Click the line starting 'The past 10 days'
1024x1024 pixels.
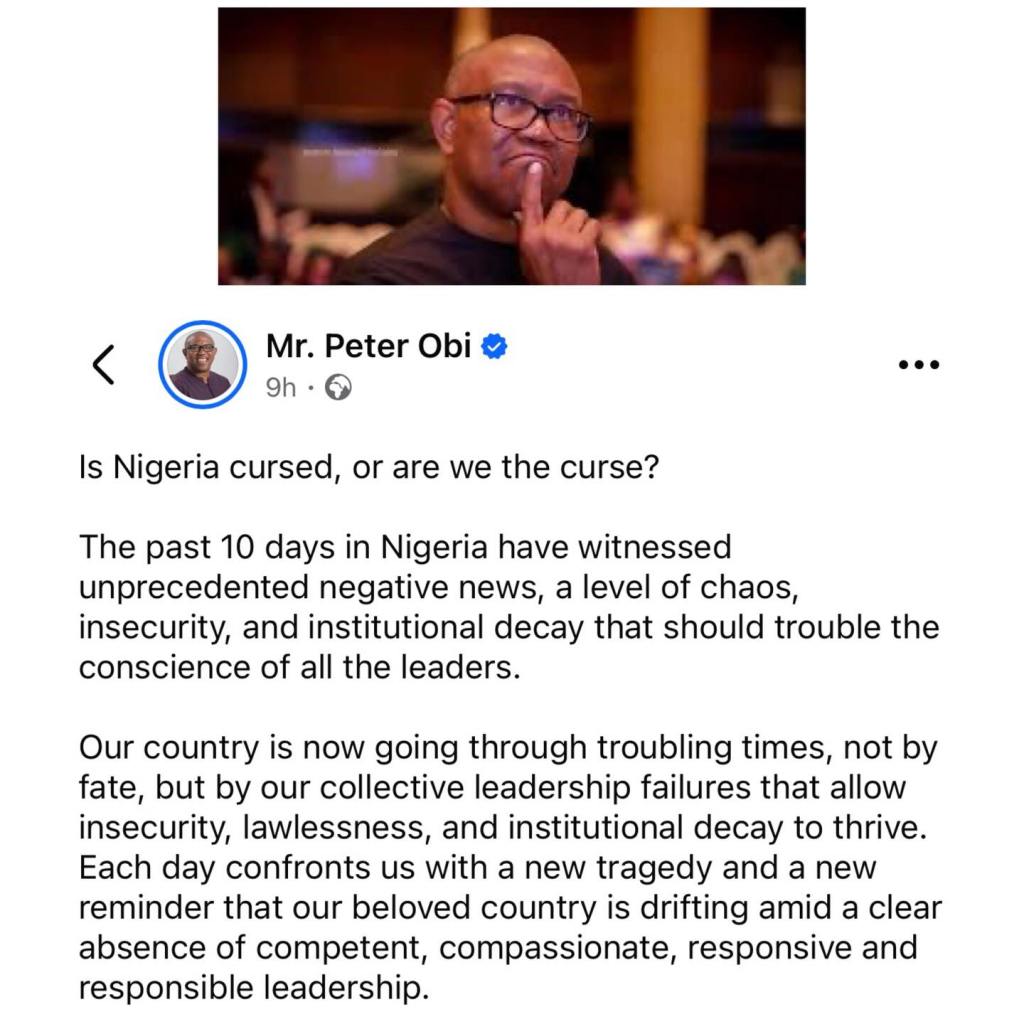point(405,547)
